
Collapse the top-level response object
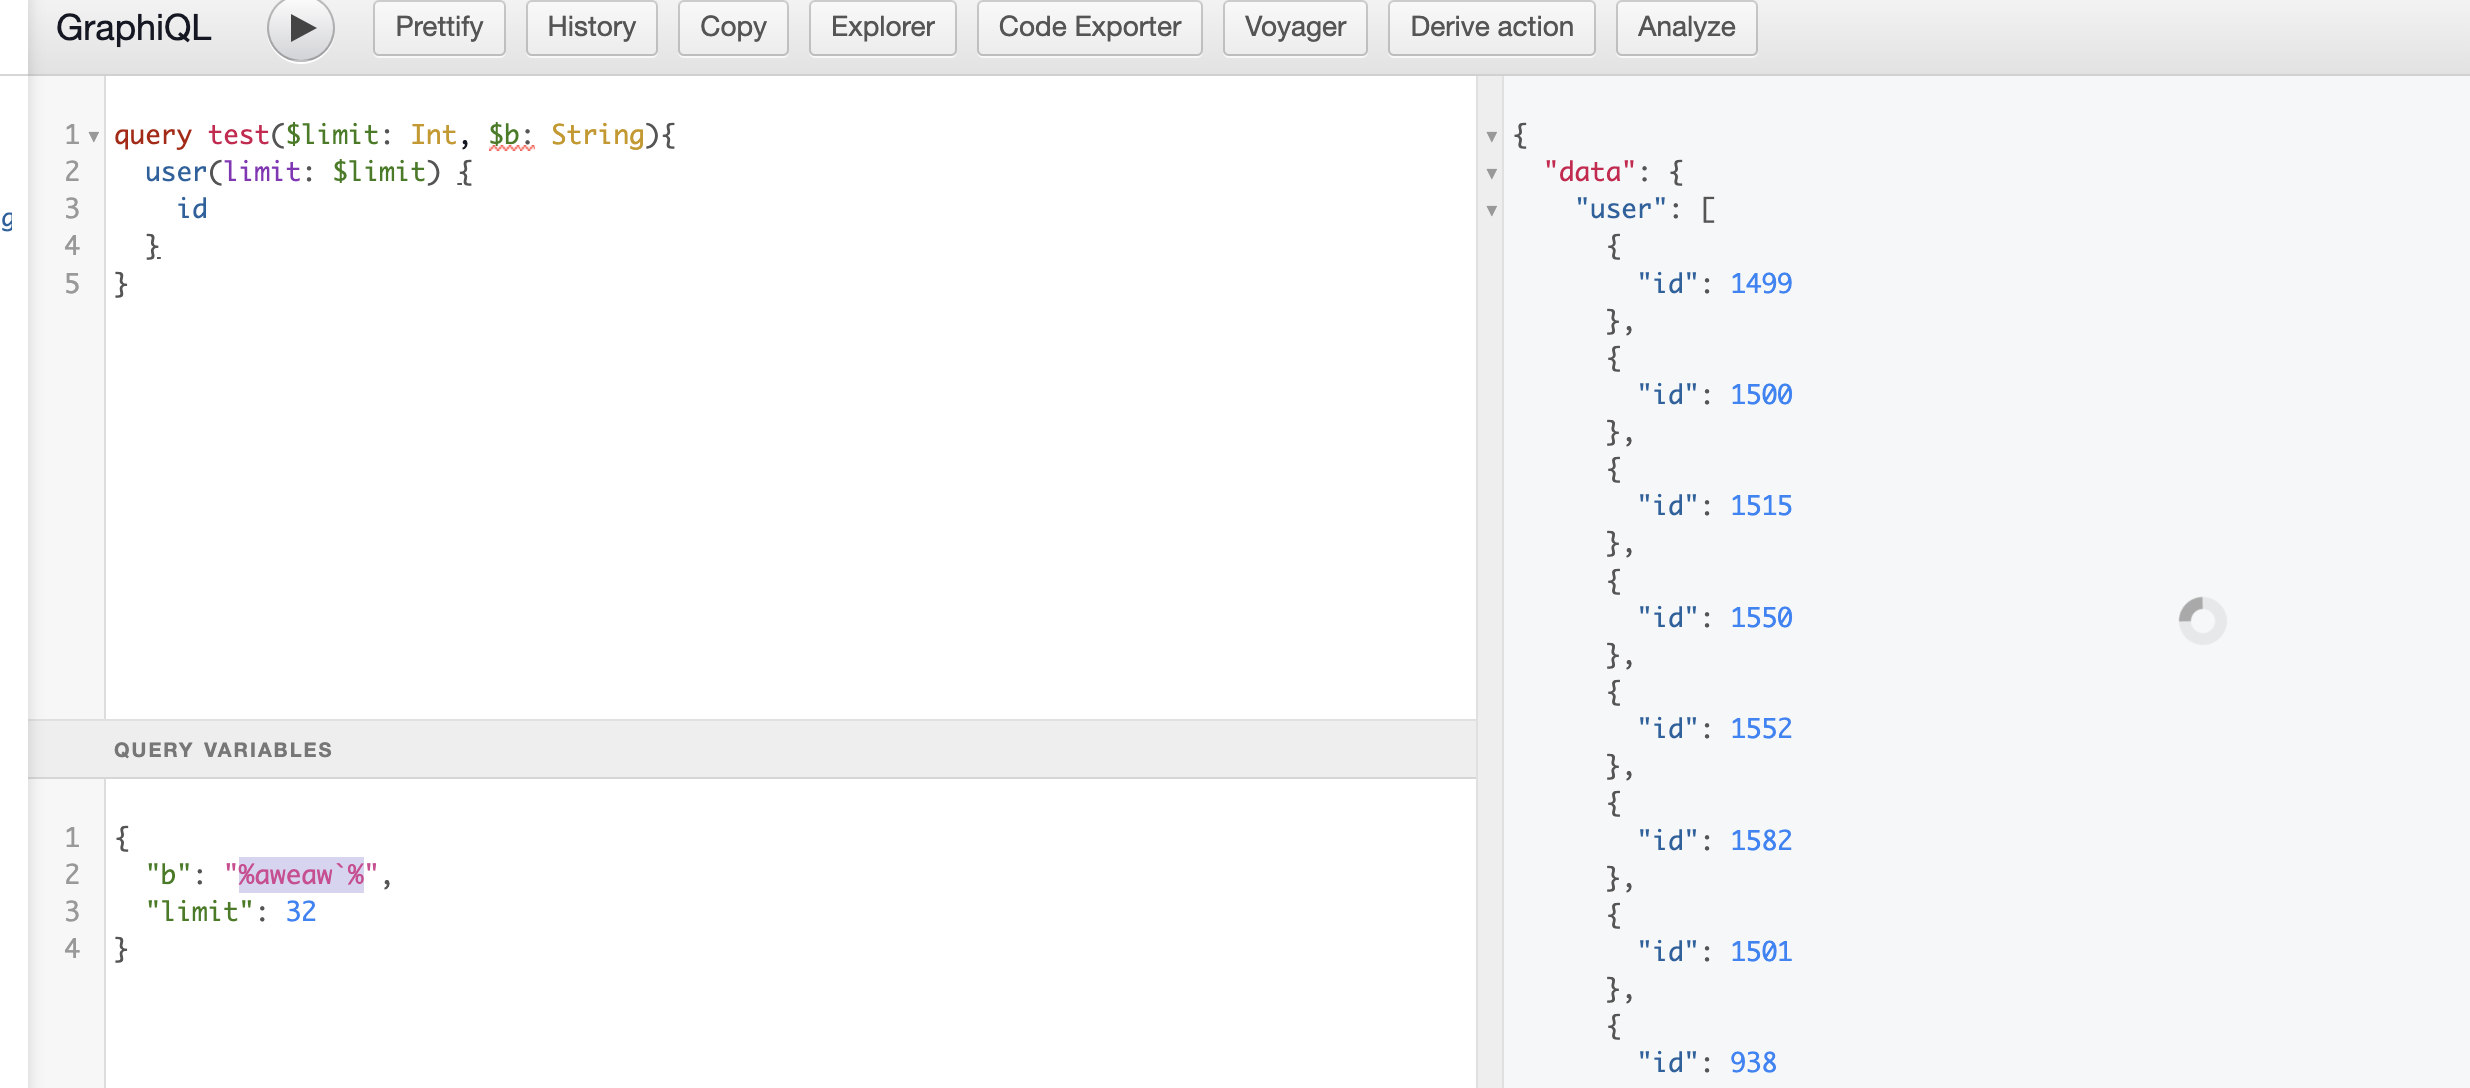click(1493, 135)
